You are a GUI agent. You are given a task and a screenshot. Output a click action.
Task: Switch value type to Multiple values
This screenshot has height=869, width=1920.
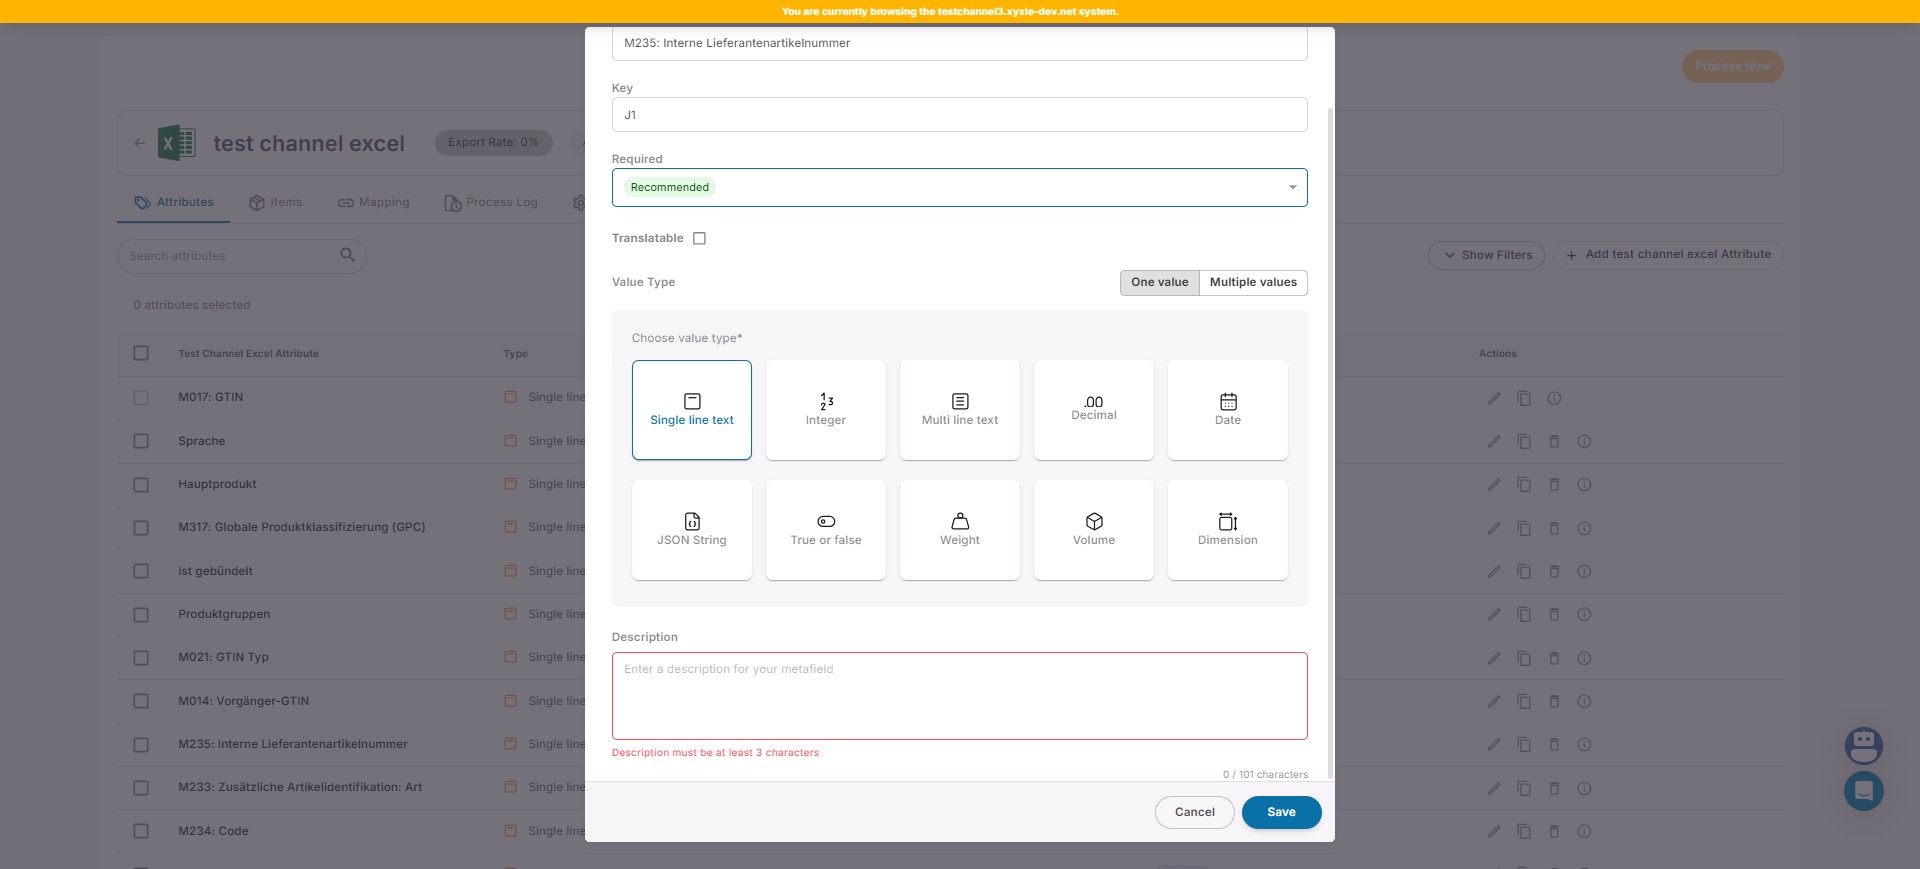(x=1252, y=282)
